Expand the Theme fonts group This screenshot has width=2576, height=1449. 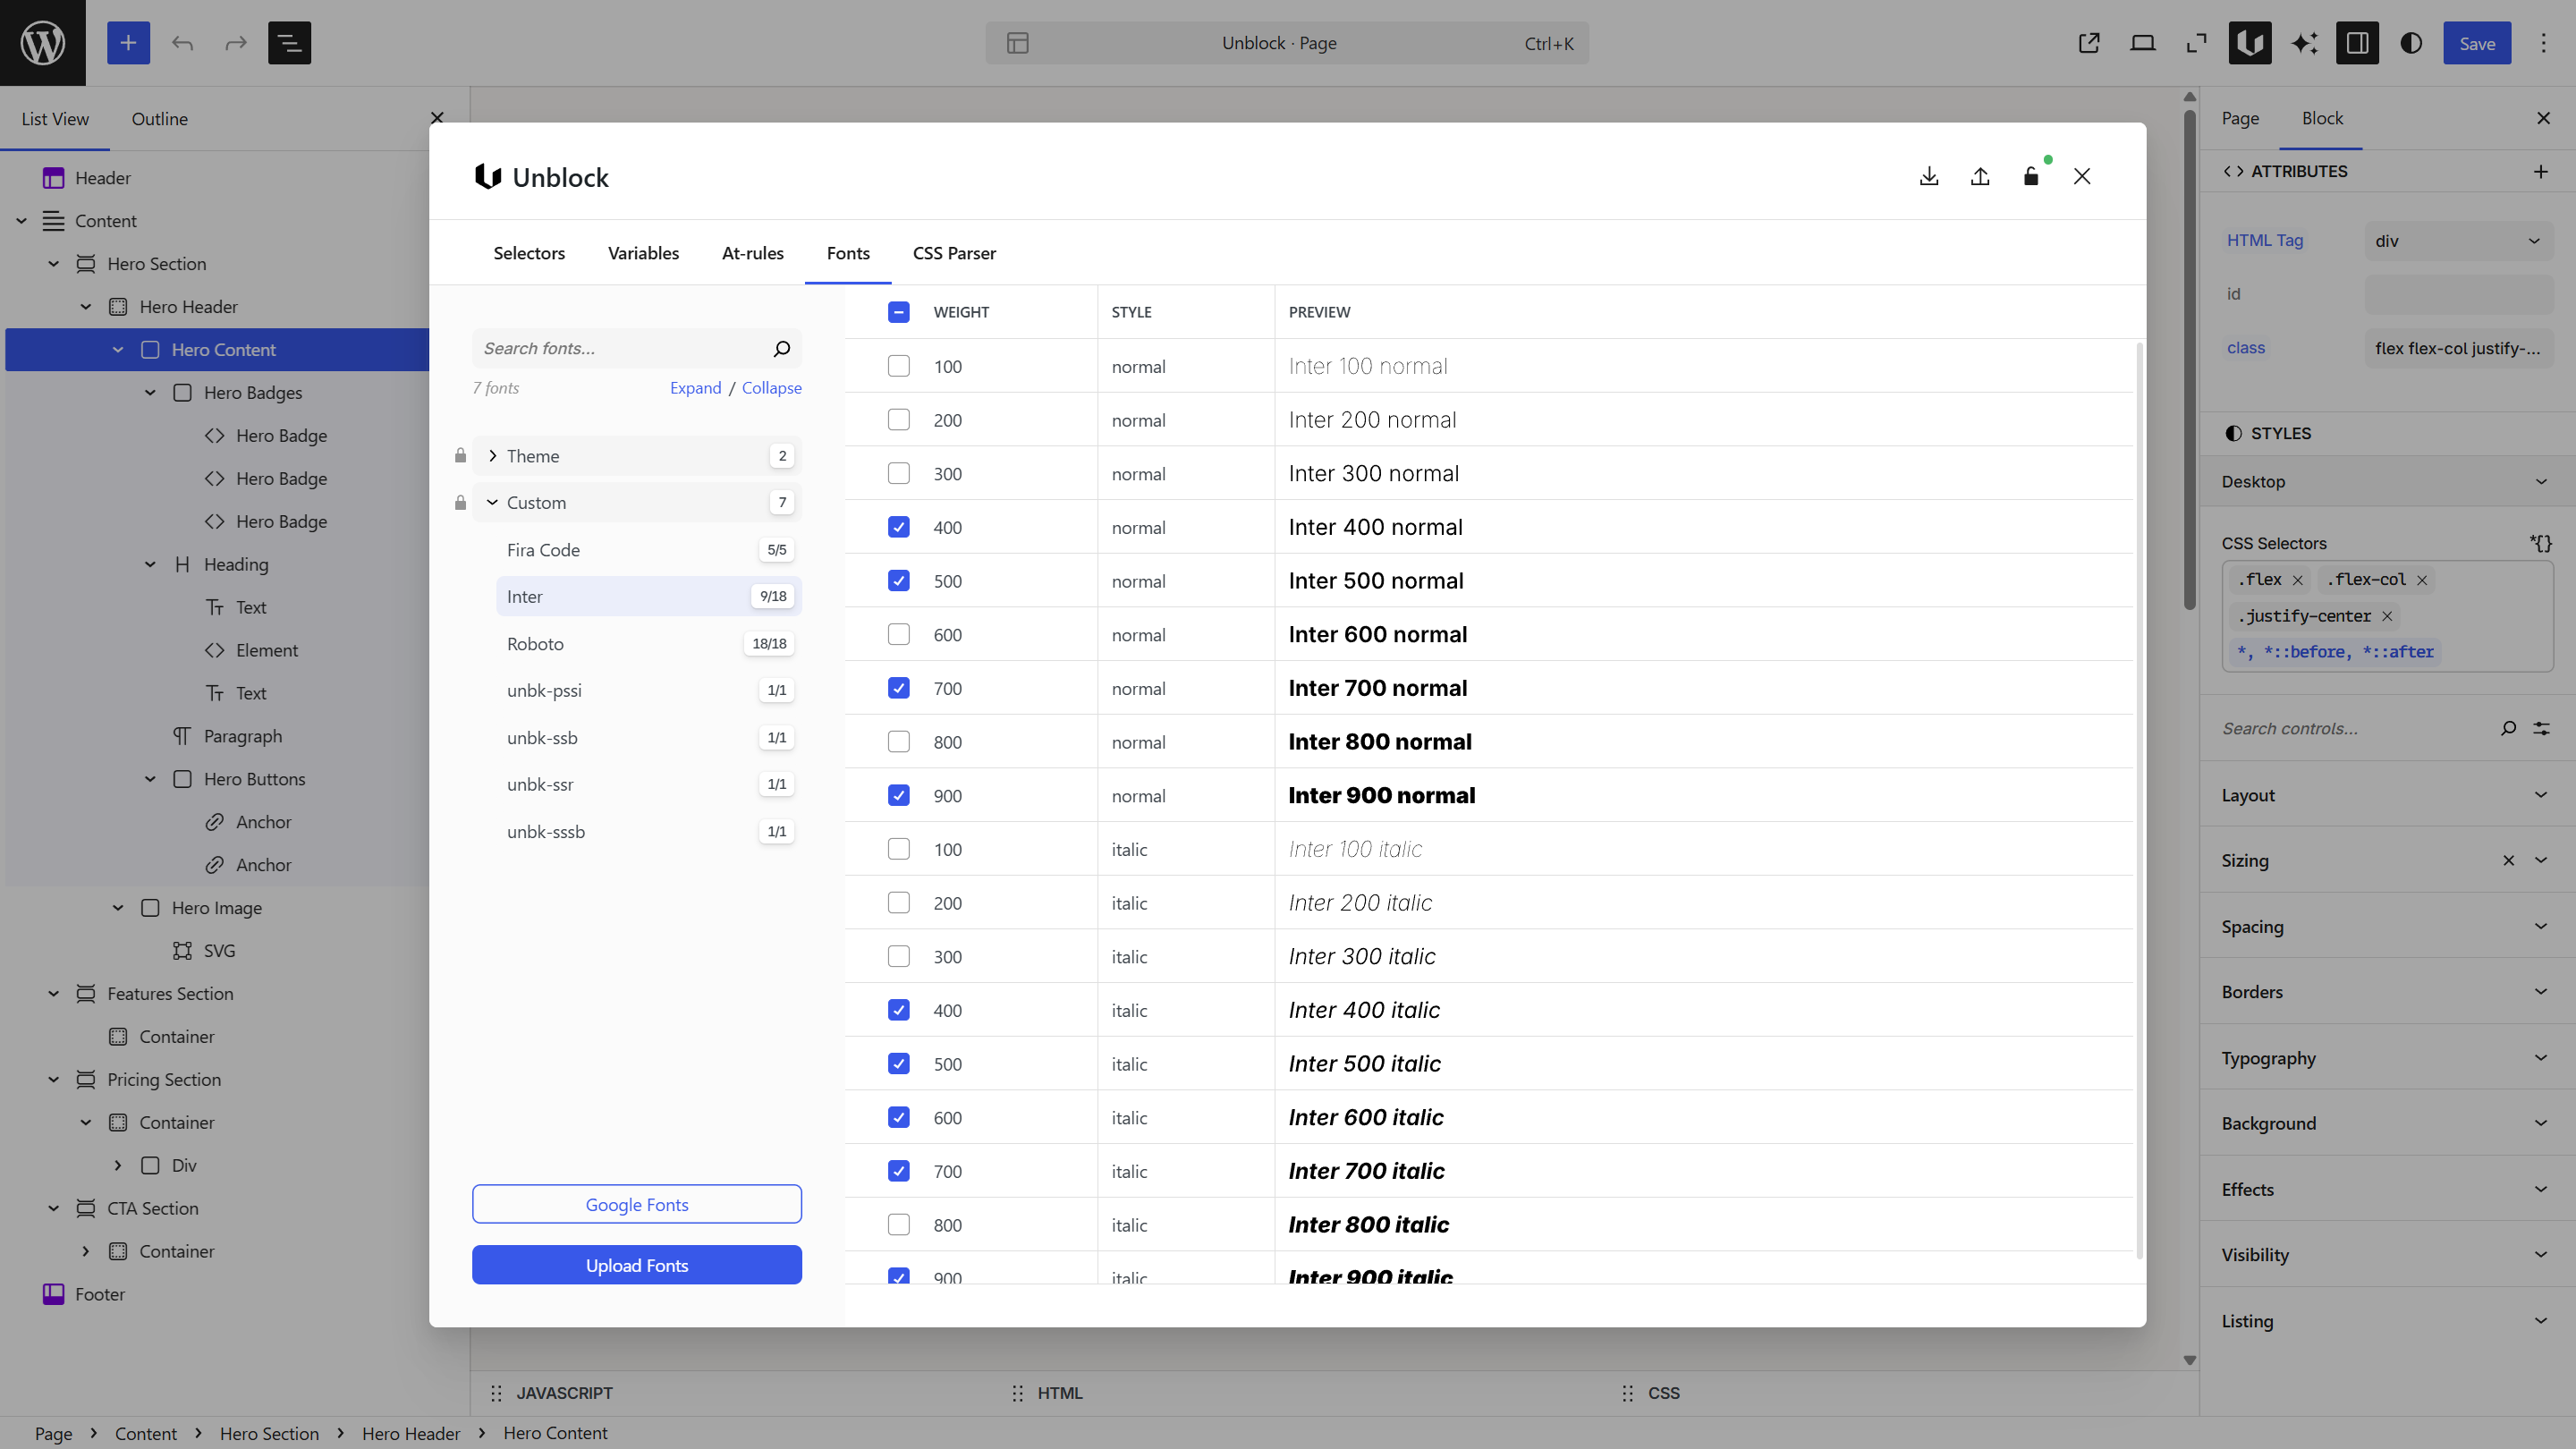(x=492, y=455)
